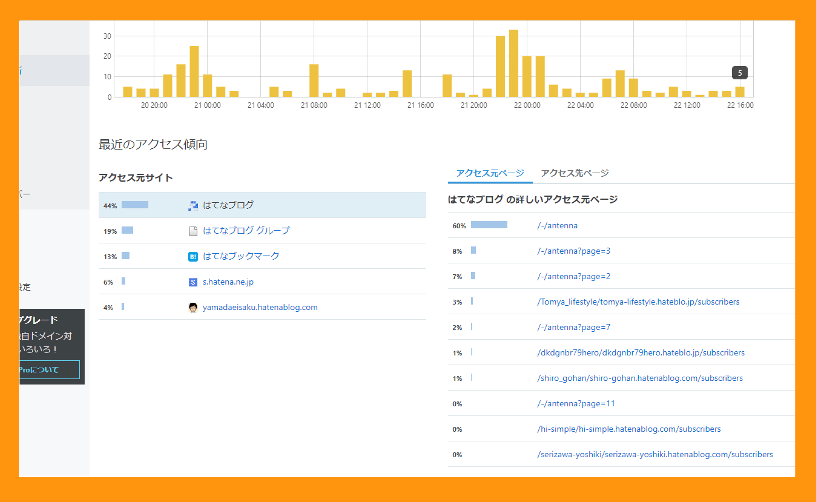Click the 44% percentage bar for はてなブログ
This screenshot has height=502, width=816.
pos(135,205)
